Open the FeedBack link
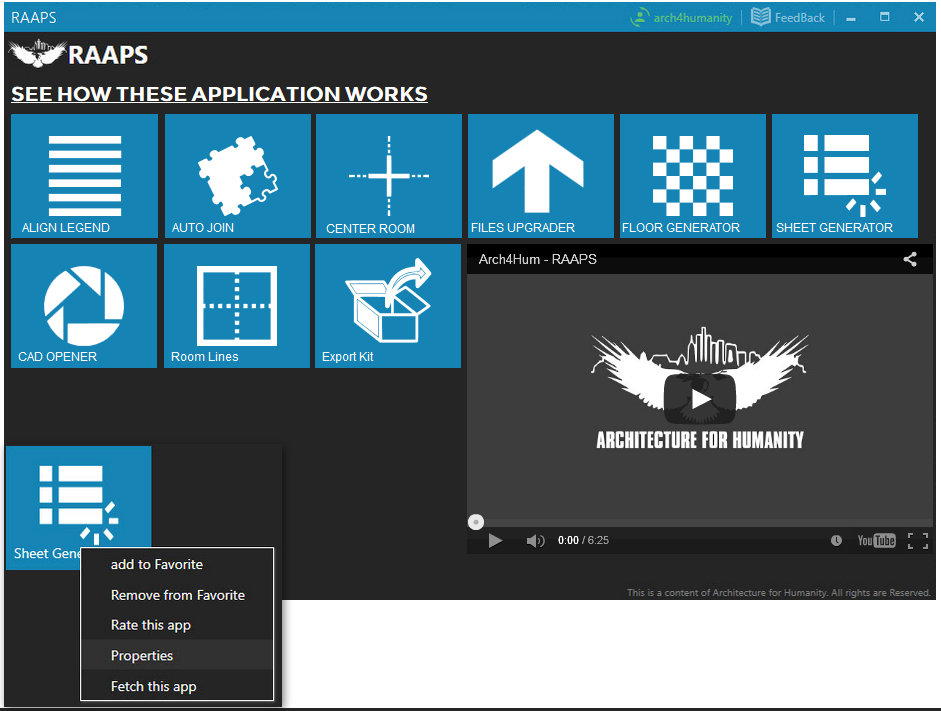941x711 pixels. click(788, 17)
